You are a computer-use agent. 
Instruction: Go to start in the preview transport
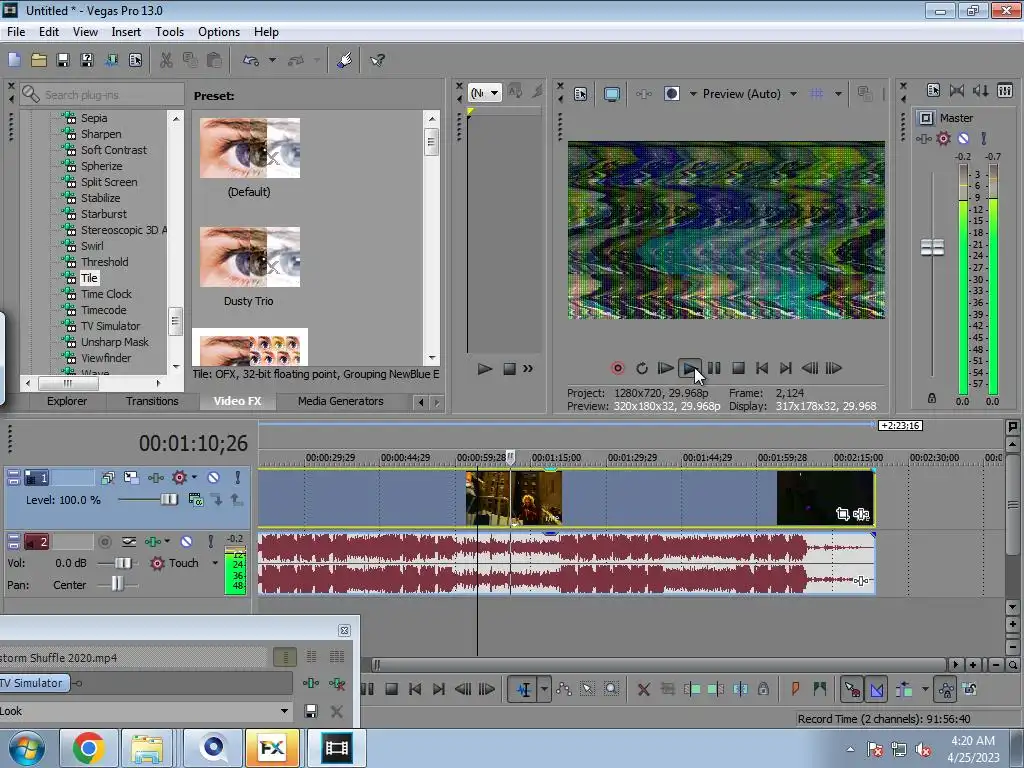(762, 368)
